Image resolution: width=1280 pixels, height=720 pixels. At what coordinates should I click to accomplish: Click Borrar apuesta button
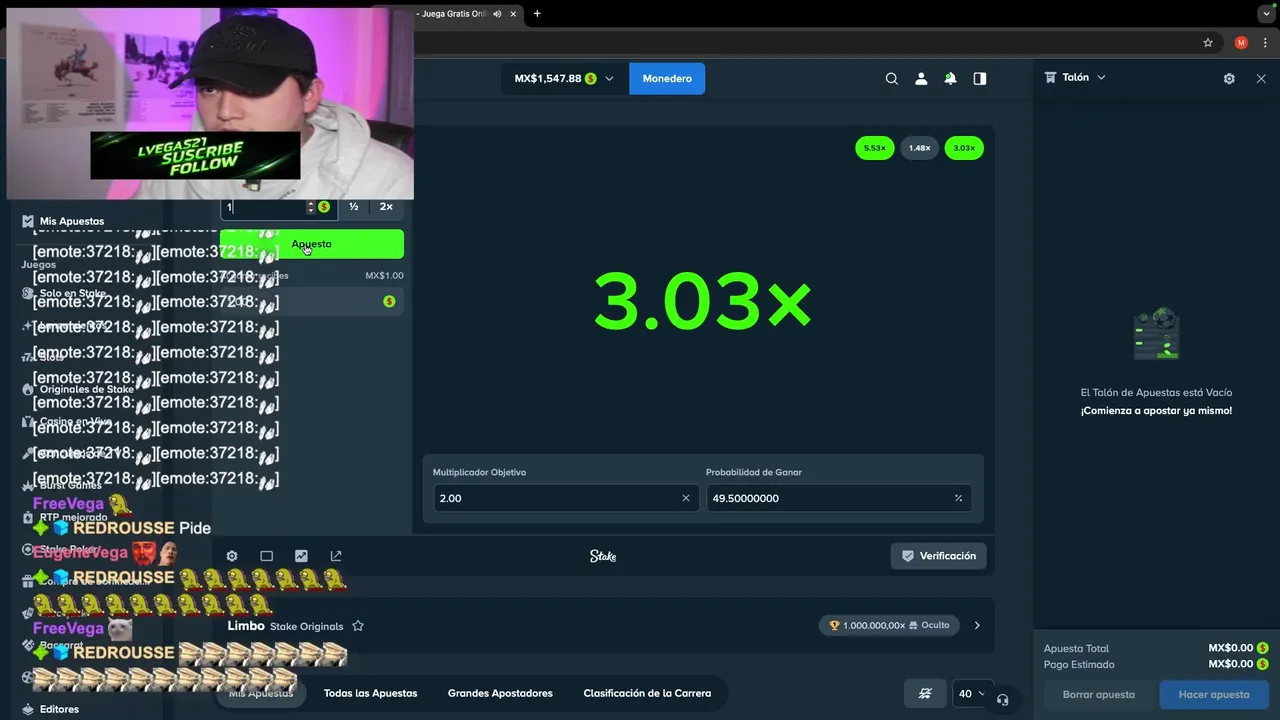1098,694
